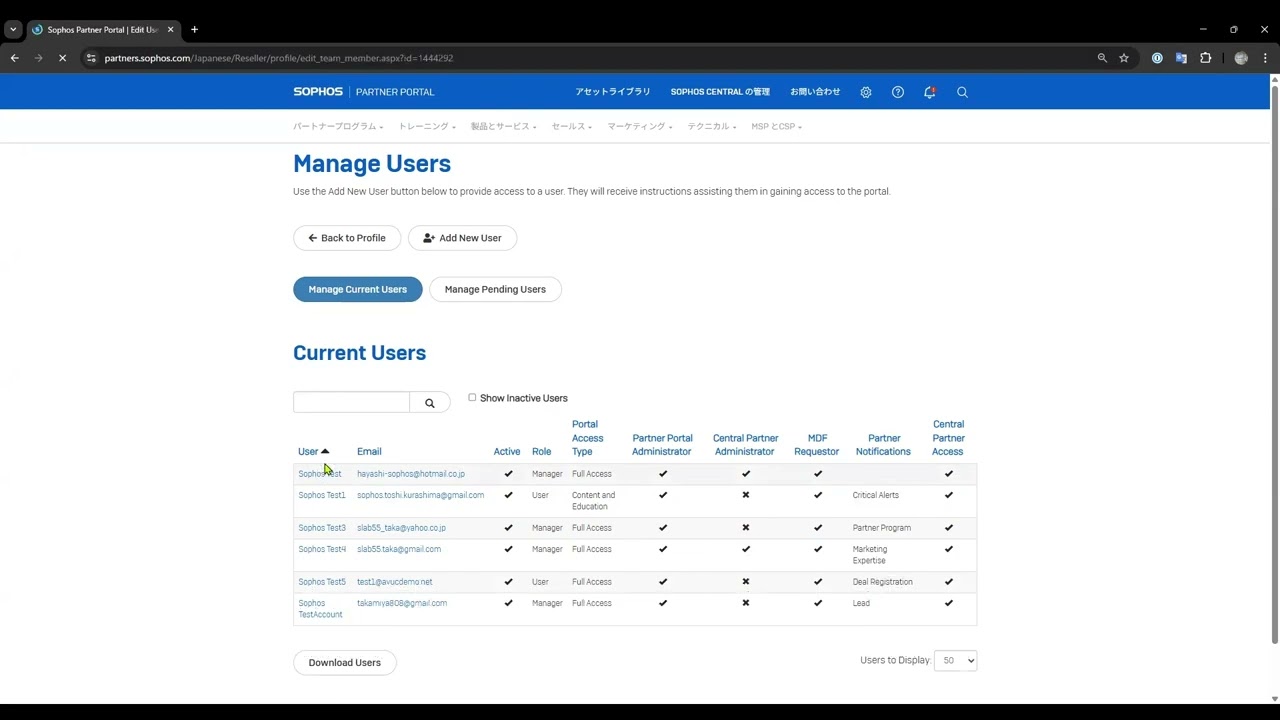
Task: Expand the セールス menu
Action: click(x=572, y=127)
